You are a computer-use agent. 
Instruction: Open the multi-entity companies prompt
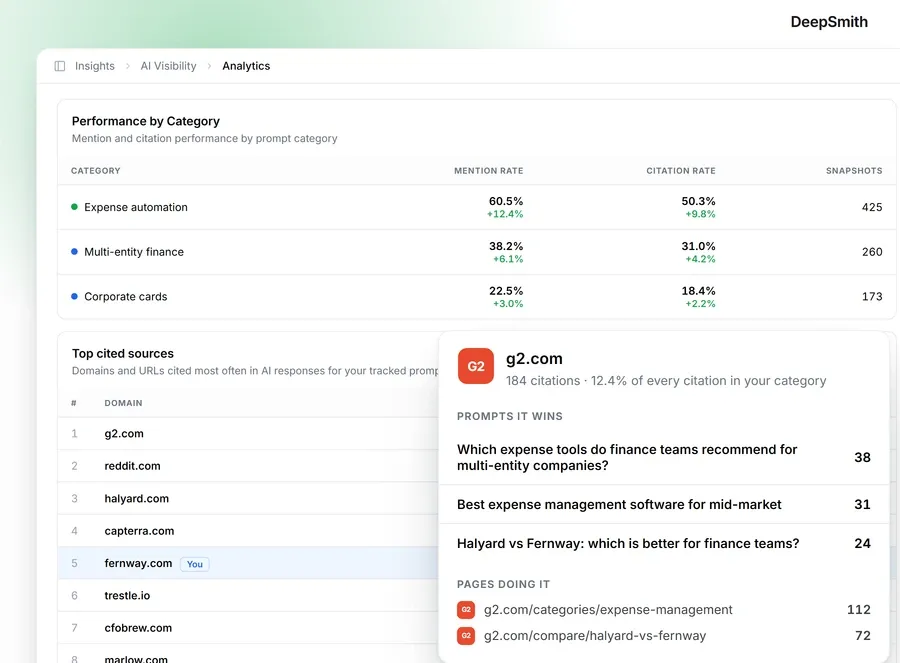point(664,457)
